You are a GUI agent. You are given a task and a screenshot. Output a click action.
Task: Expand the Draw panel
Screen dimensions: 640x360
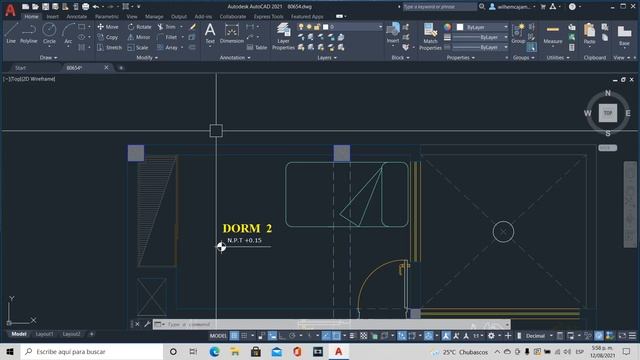click(x=49, y=58)
